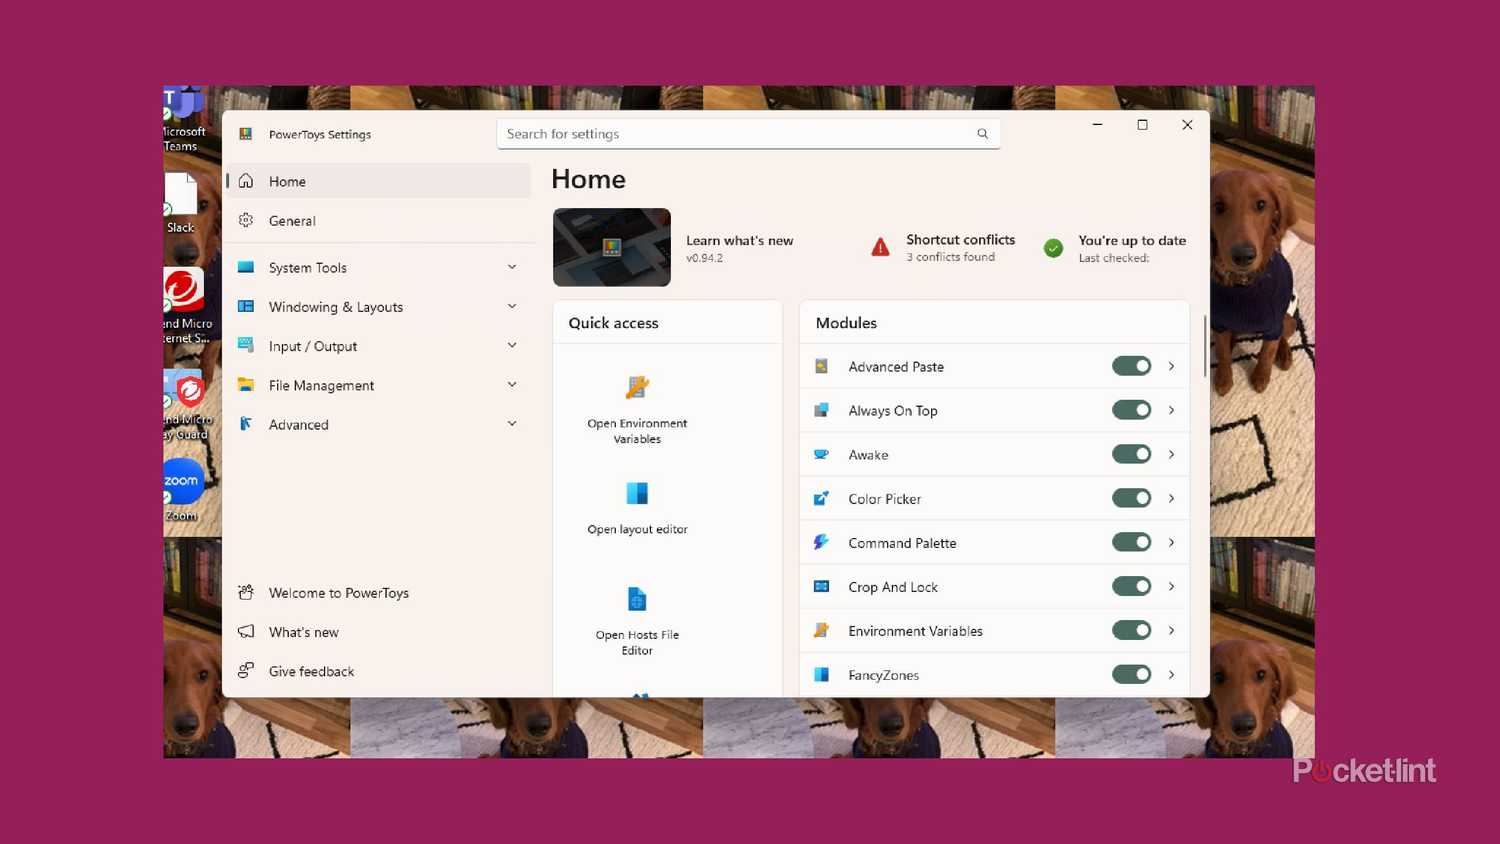The width and height of the screenshot is (1500, 844).
Task: Click the search magnifier icon
Action: coord(982,134)
